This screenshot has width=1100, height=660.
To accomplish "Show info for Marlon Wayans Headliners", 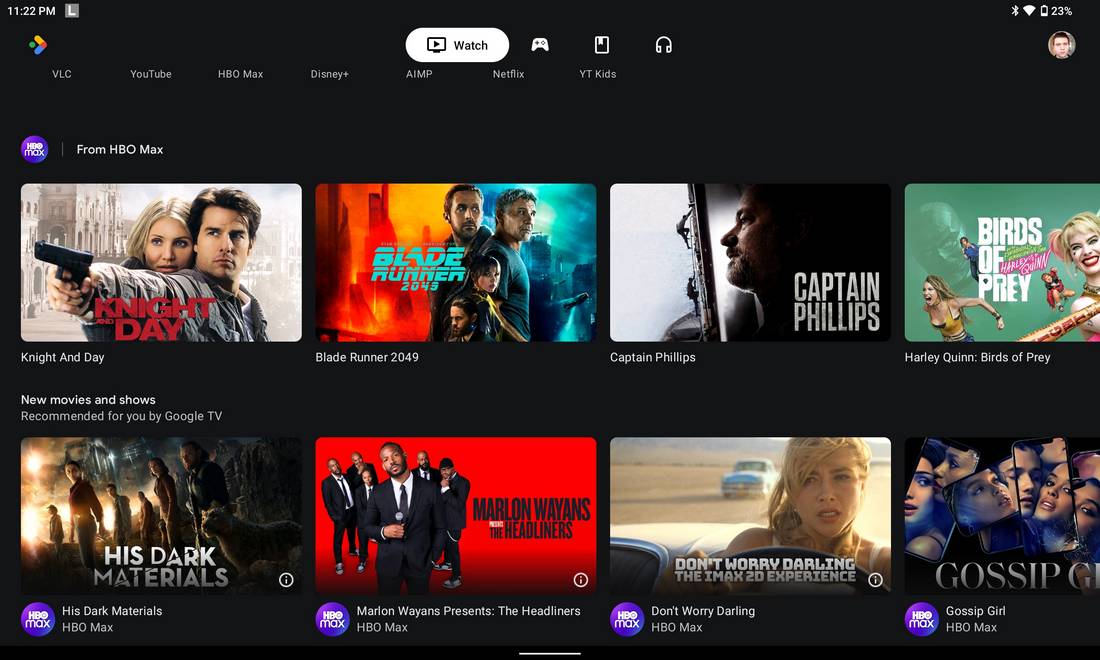I will 581,580.
